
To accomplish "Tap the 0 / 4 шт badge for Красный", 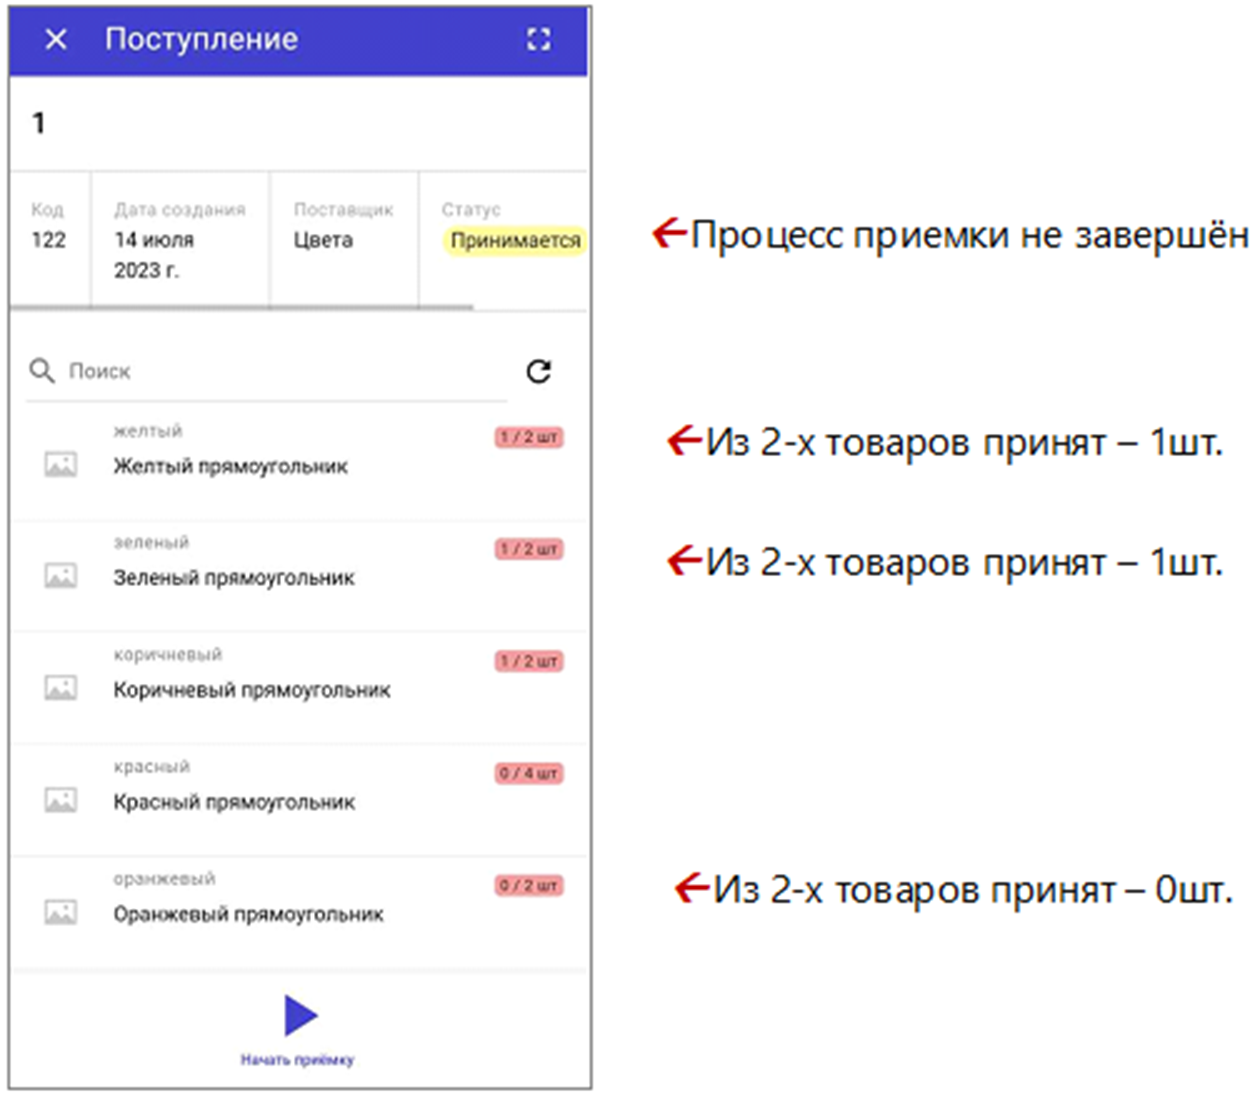I will click(x=530, y=772).
